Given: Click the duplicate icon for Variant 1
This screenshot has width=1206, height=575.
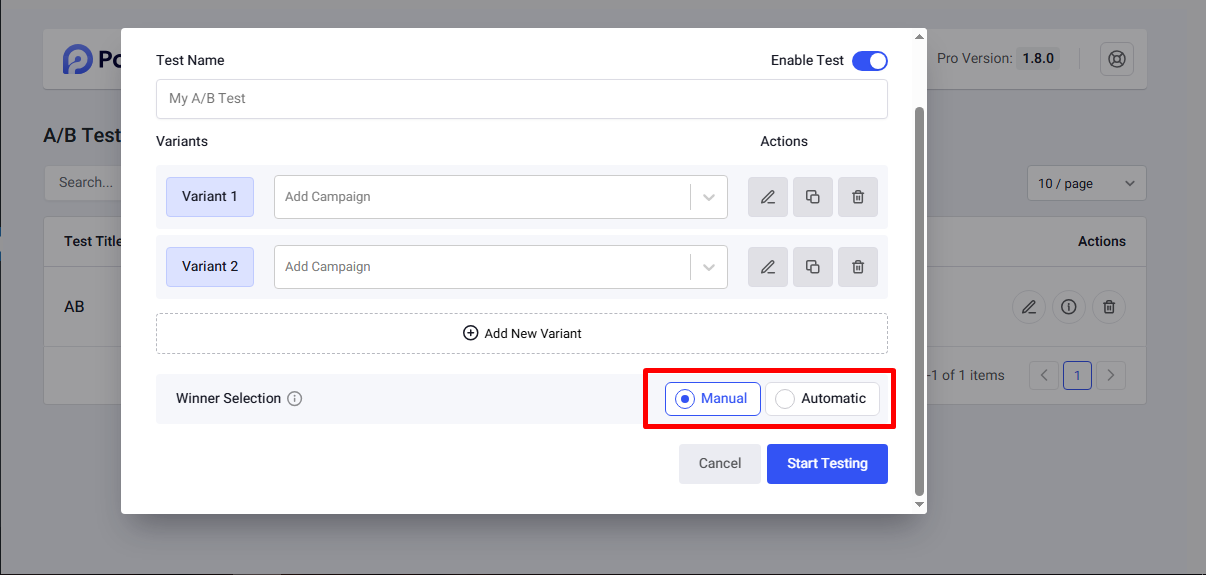Looking at the screenshot, I should (x=813, y=197).
